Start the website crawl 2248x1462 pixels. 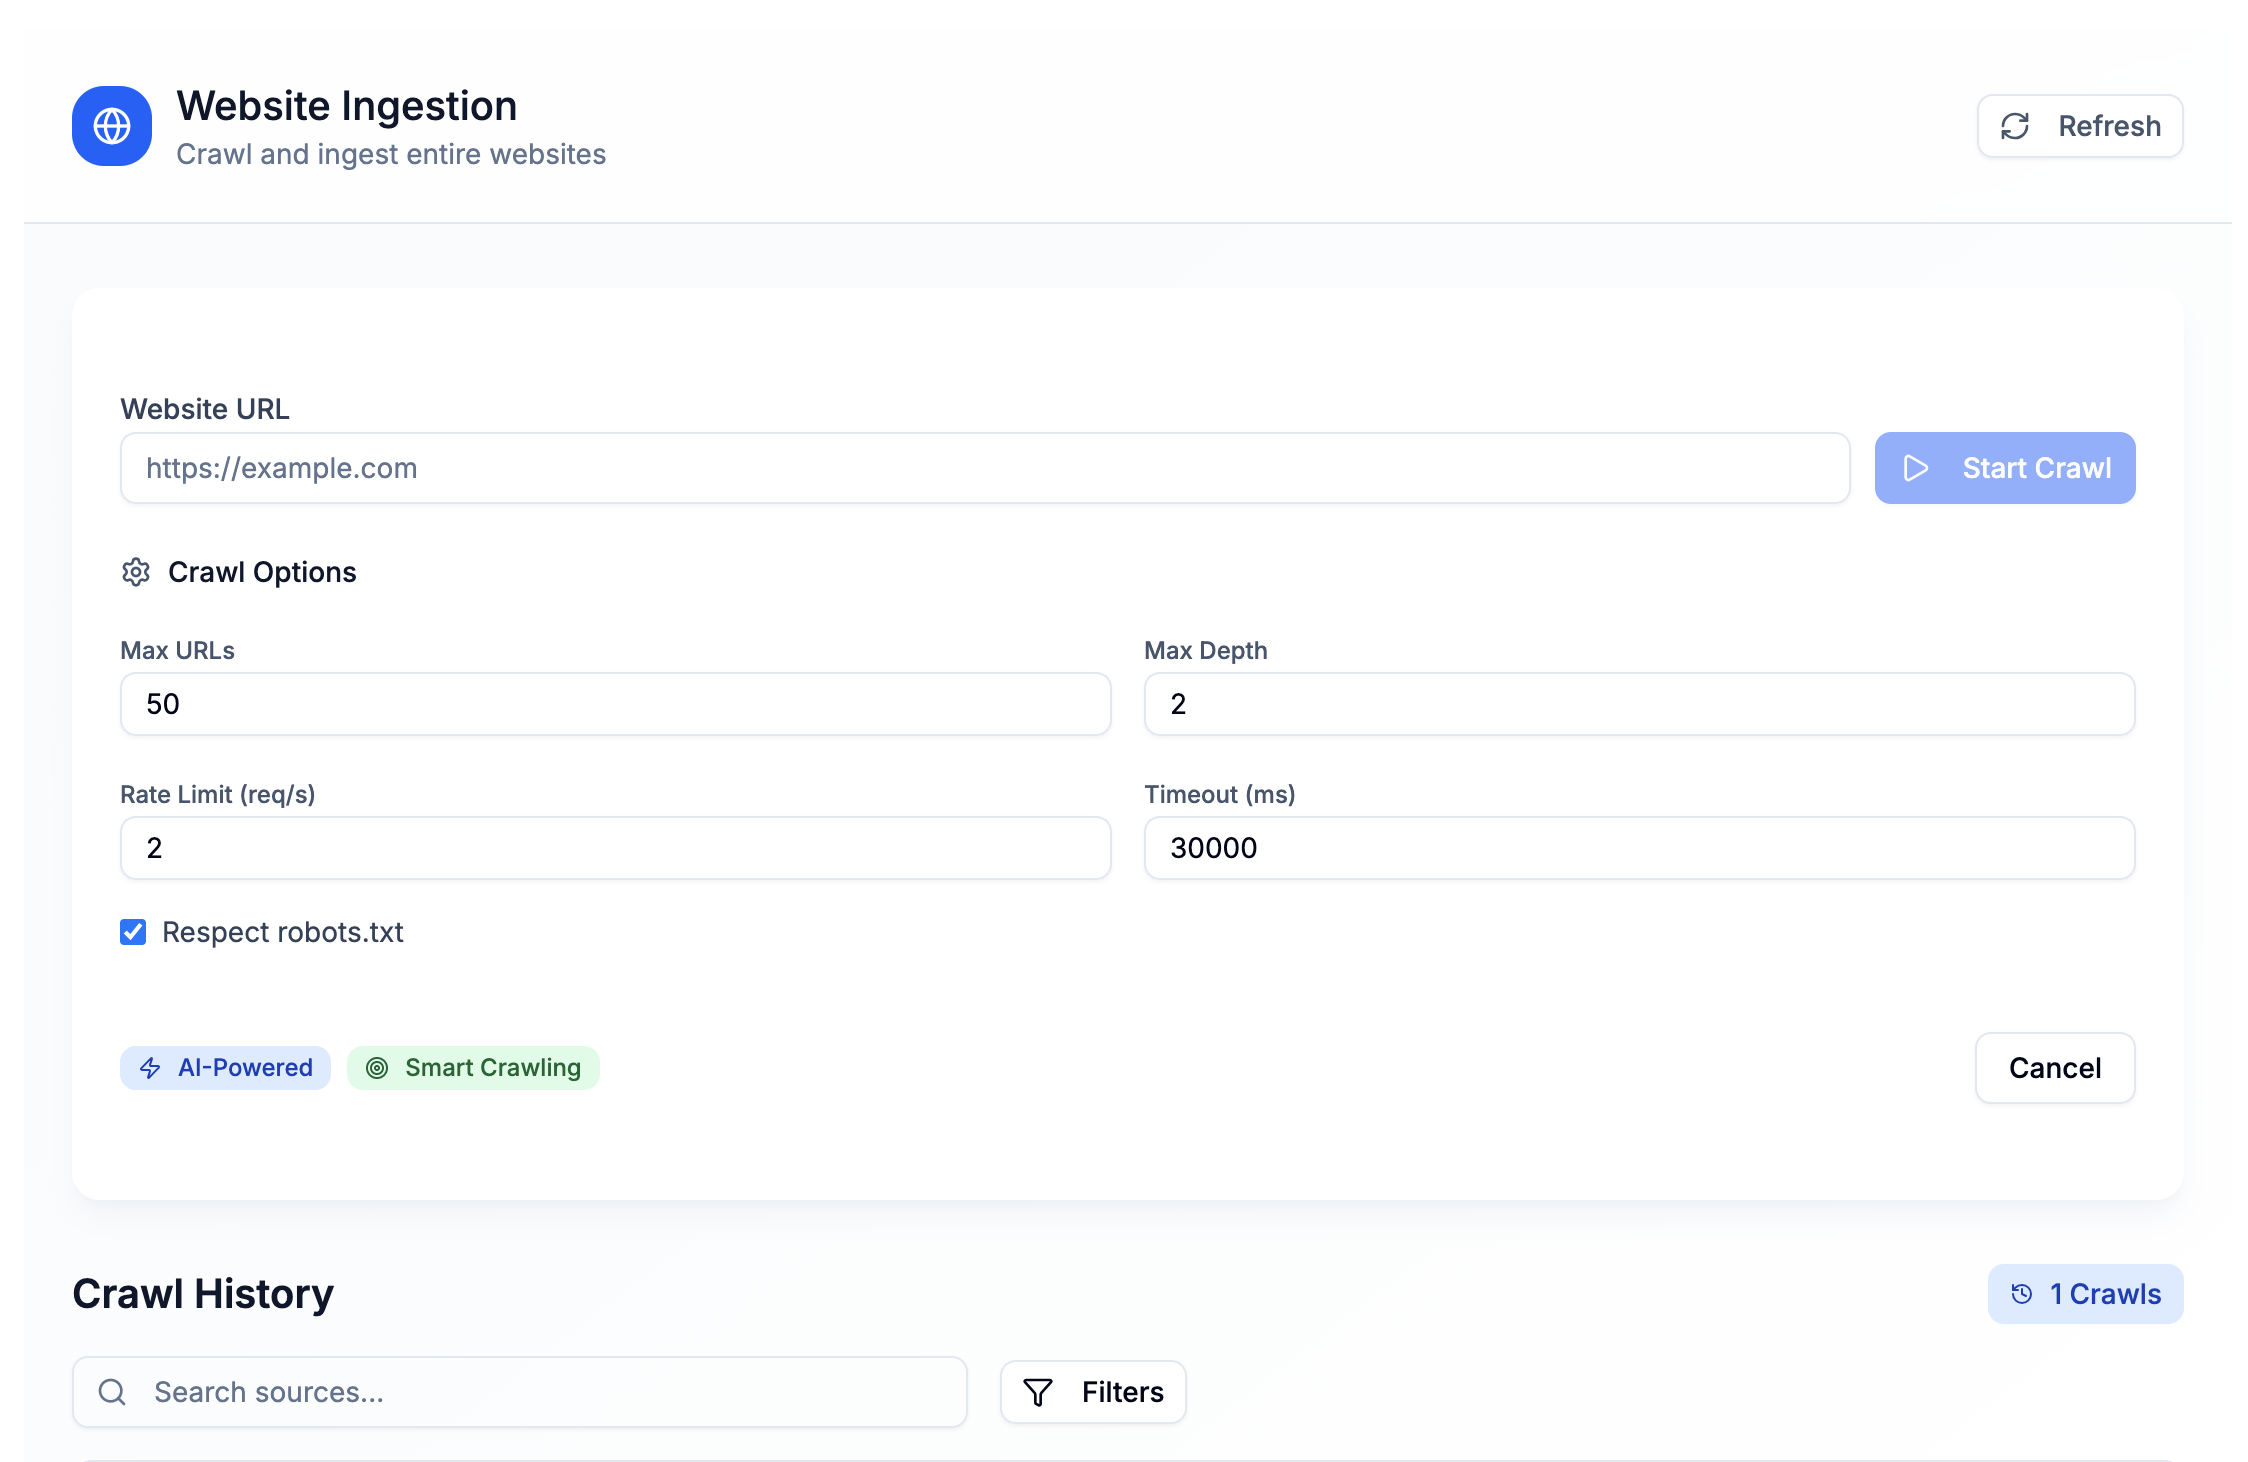click(x=2004, y=468)
